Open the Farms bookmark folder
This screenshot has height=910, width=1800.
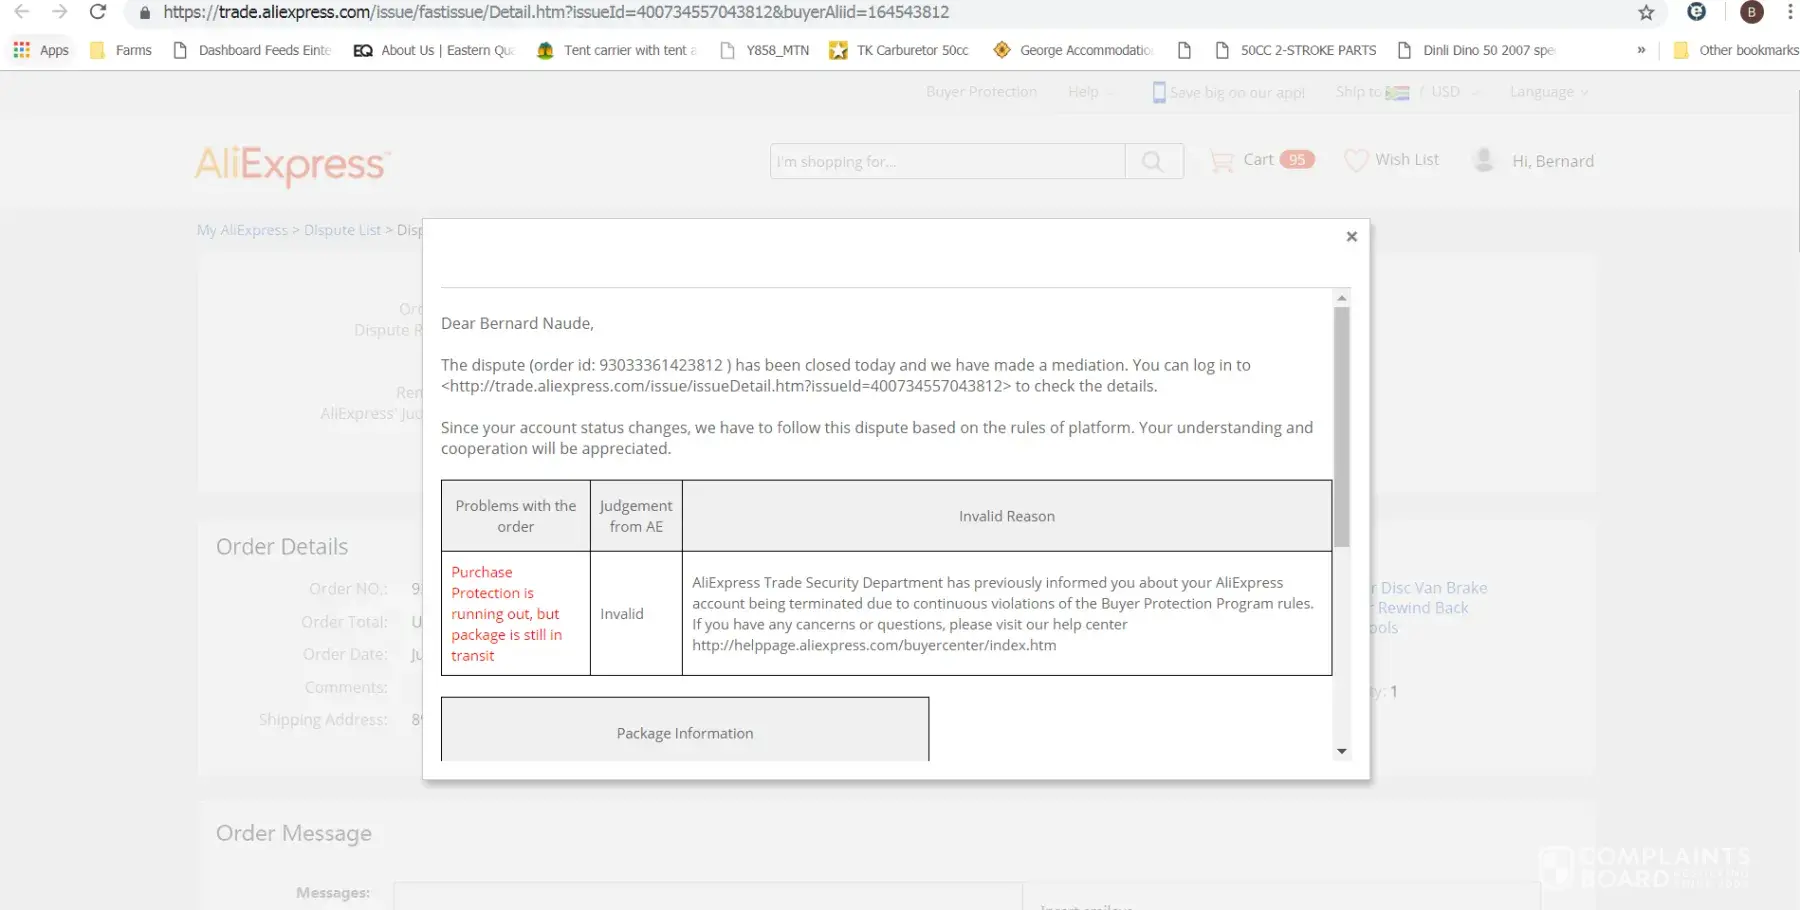pyautogui.click(x=121, y=50)
